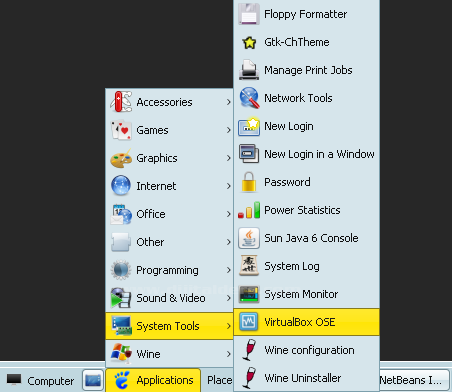Screen dimensions: 452x392
Task: Launch System Monitor from System Tools
Action: click(307, 294)
